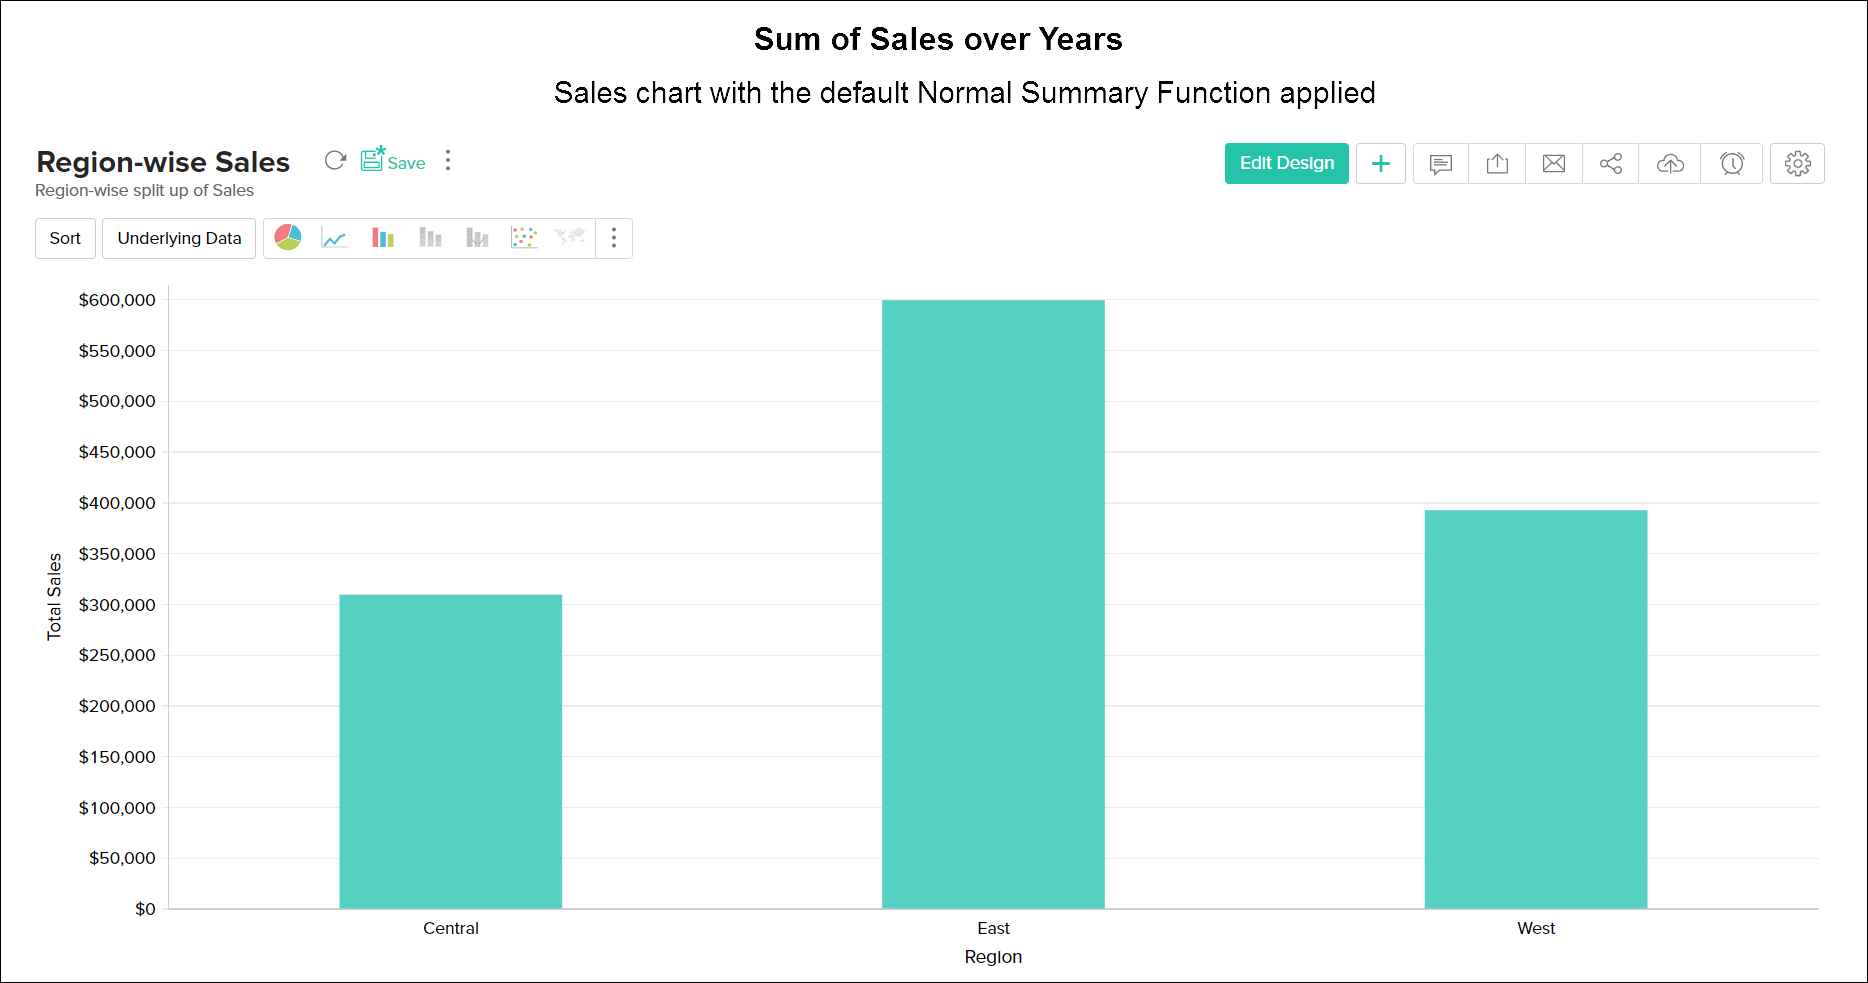Open the report settings gear
The width and height of the screenshot is (1868, 983).
(1797, 163)
